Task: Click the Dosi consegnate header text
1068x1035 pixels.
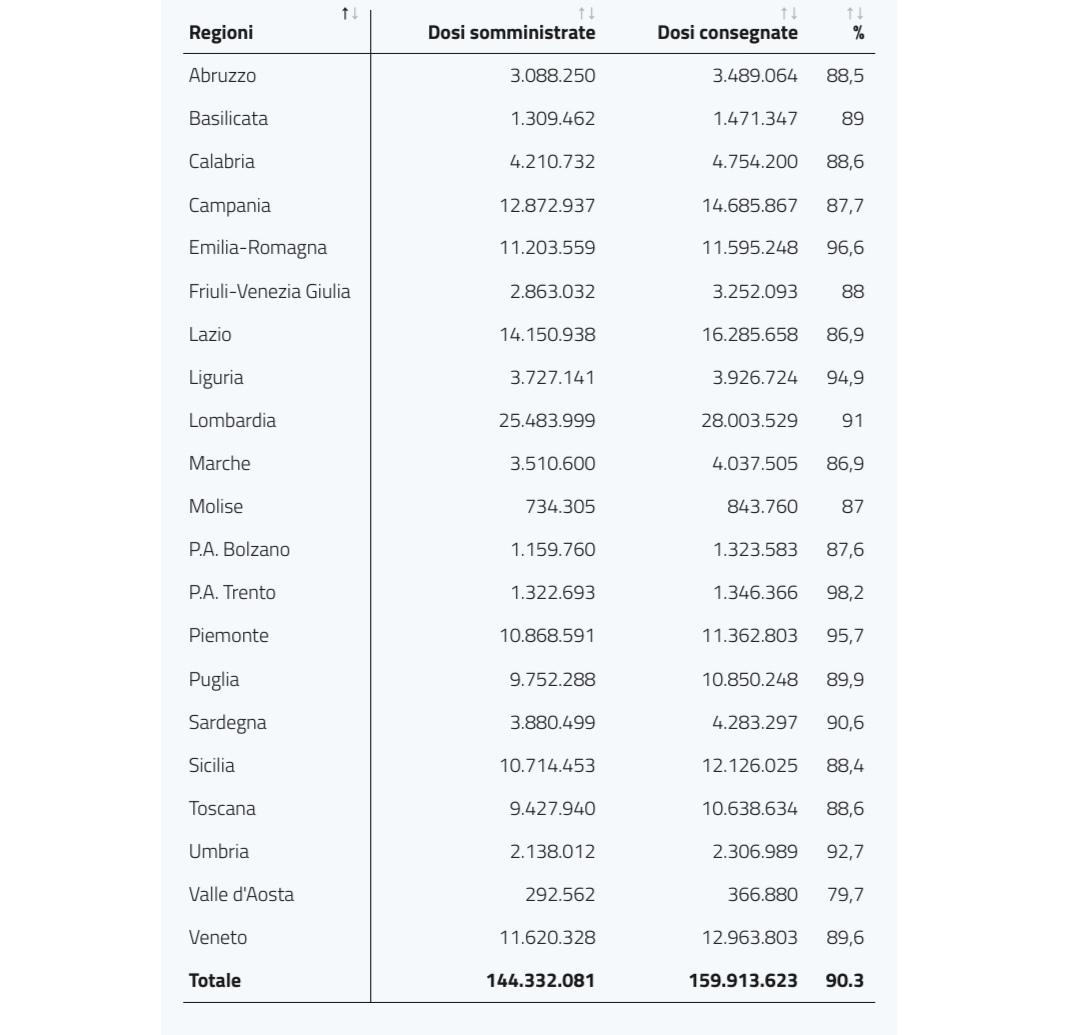Action: pos(727,33)
